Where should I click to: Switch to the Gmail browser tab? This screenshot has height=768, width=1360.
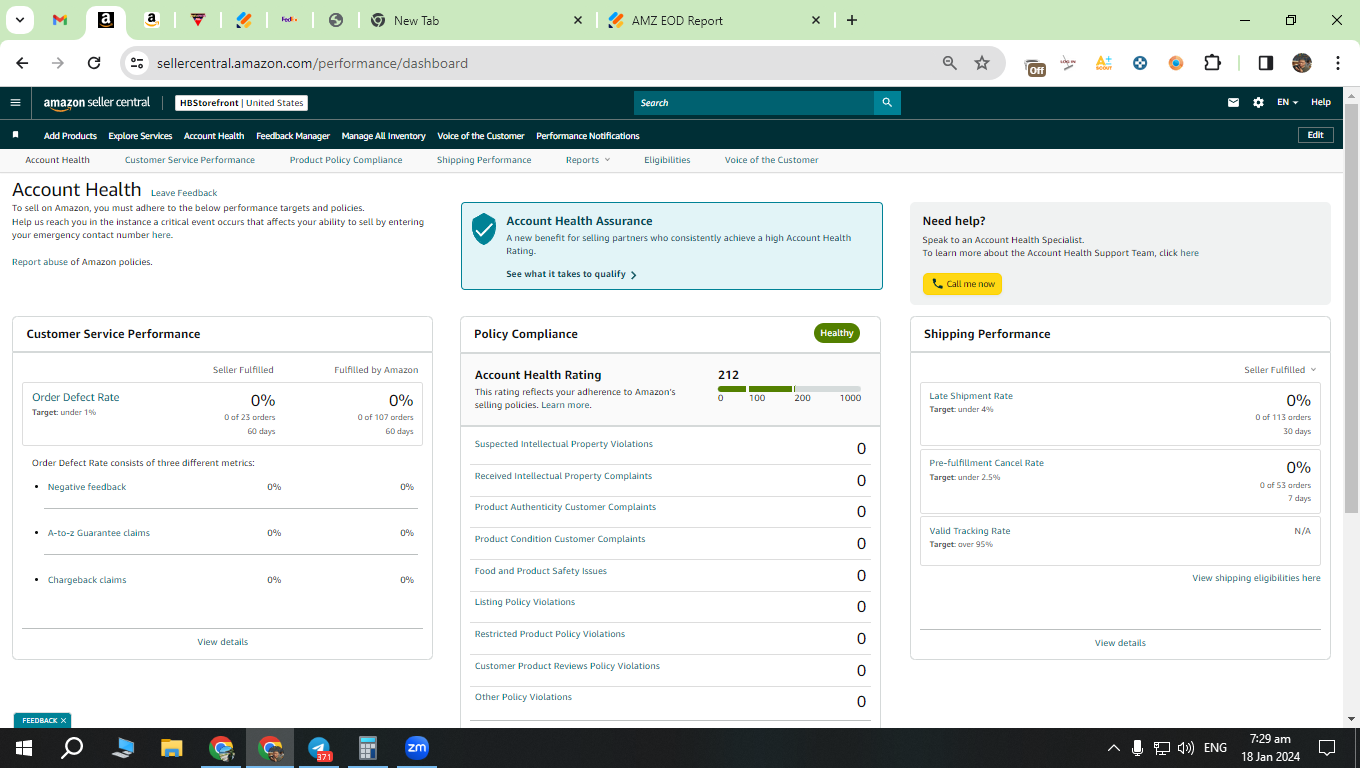(x=60, y=20)
